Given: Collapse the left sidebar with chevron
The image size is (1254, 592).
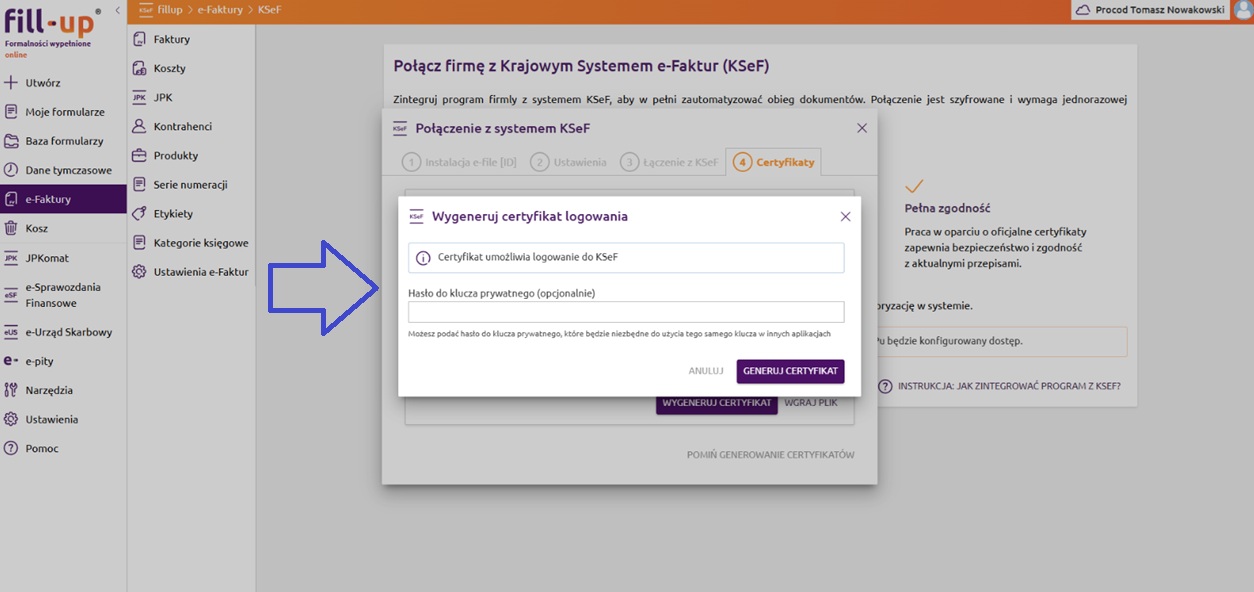Looking at the screenshot, I should 118,10.
